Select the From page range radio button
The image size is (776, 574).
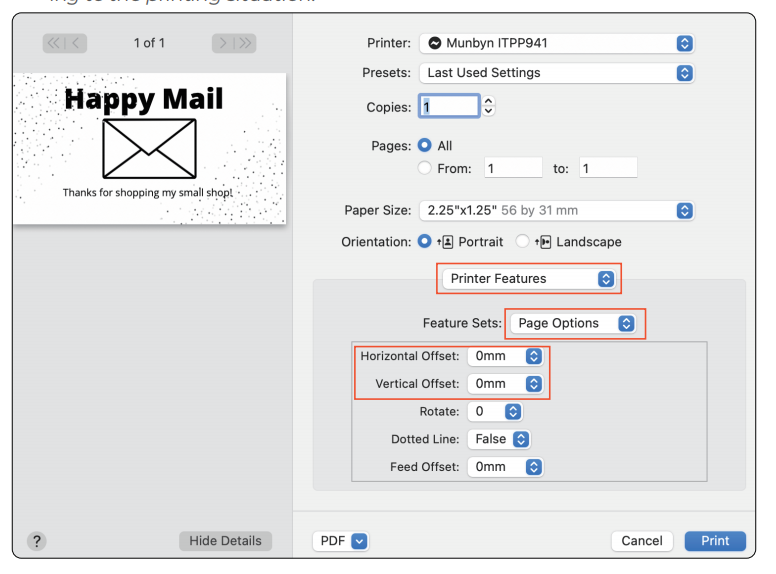point(424,169)
